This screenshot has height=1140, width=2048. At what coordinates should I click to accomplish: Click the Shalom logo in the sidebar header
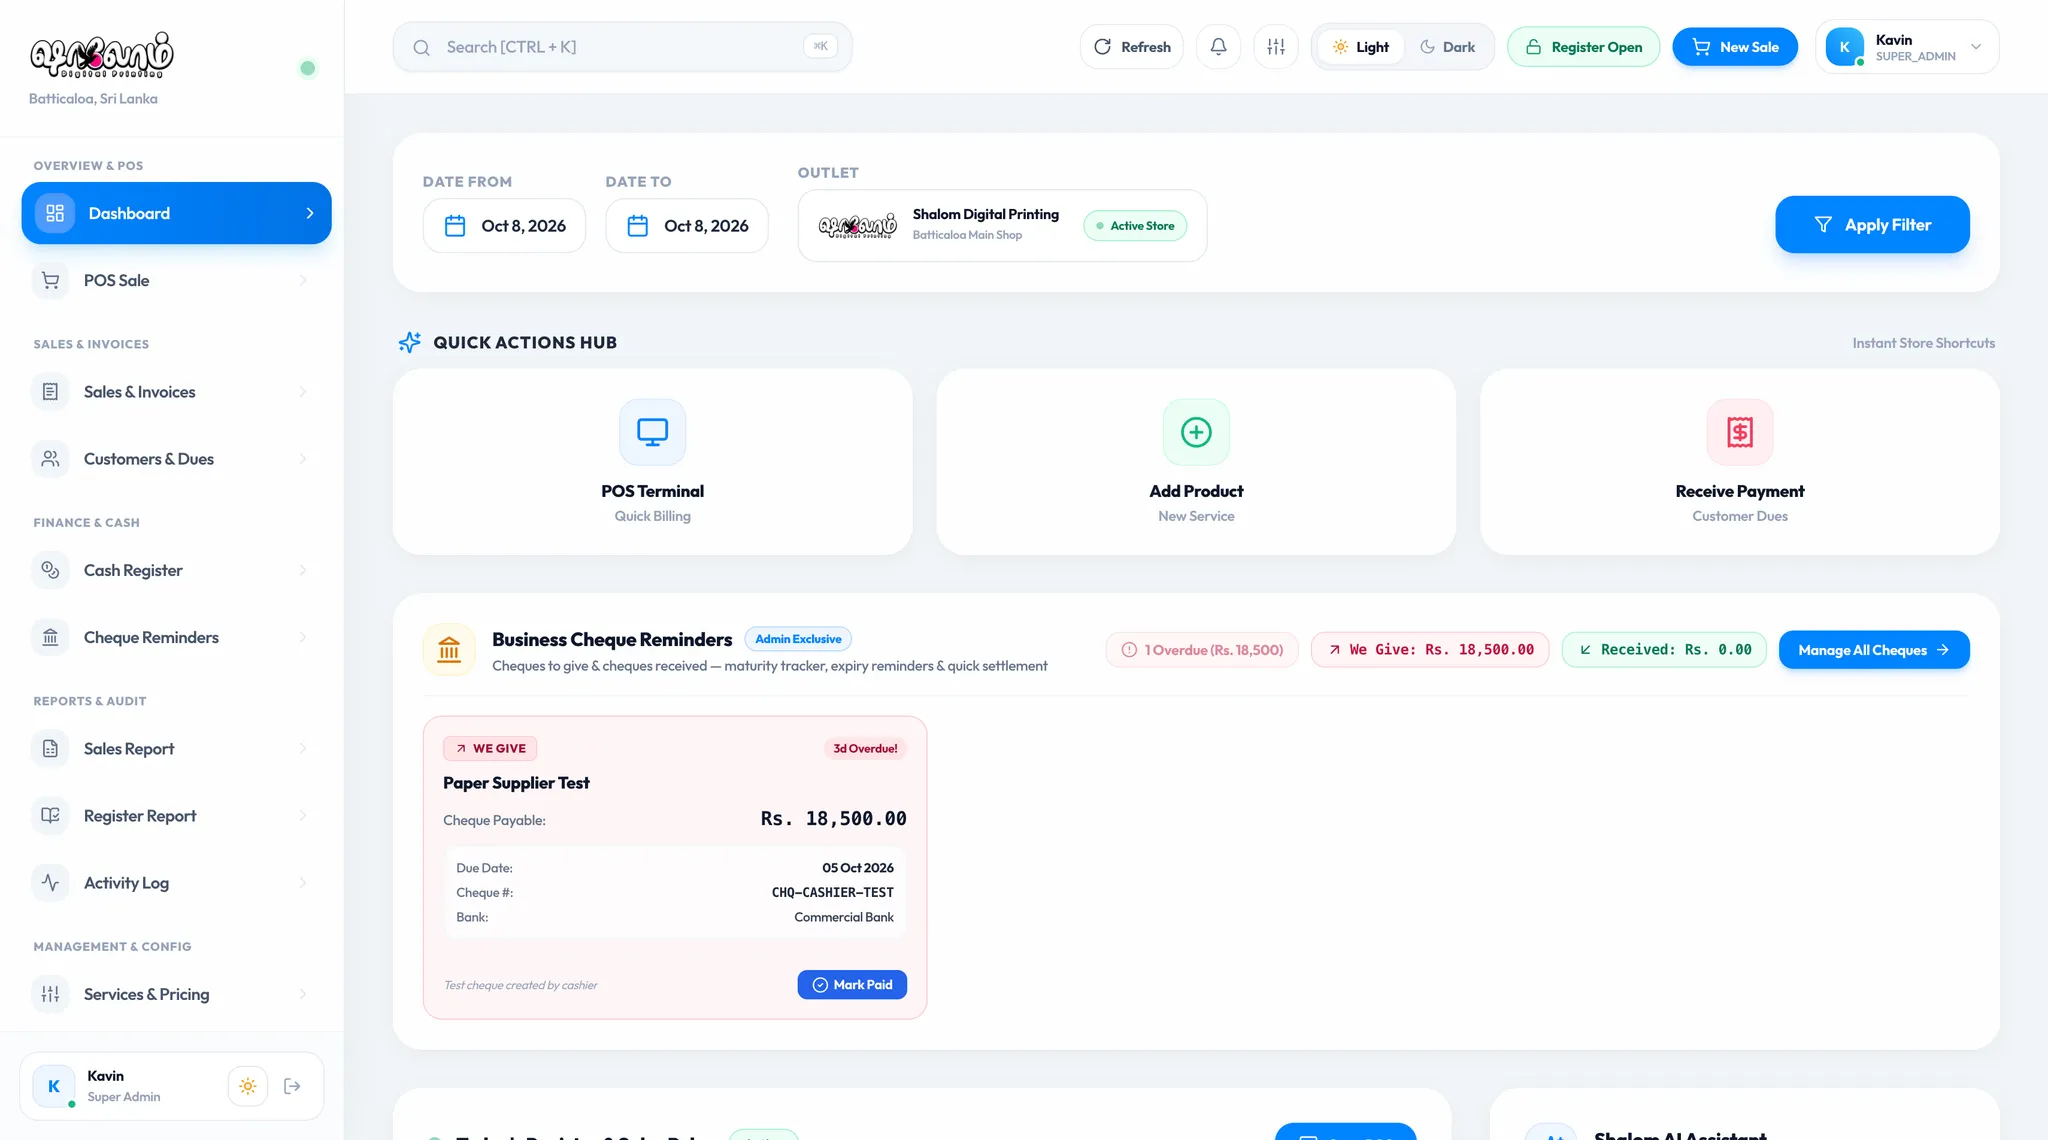coord(101,56)
